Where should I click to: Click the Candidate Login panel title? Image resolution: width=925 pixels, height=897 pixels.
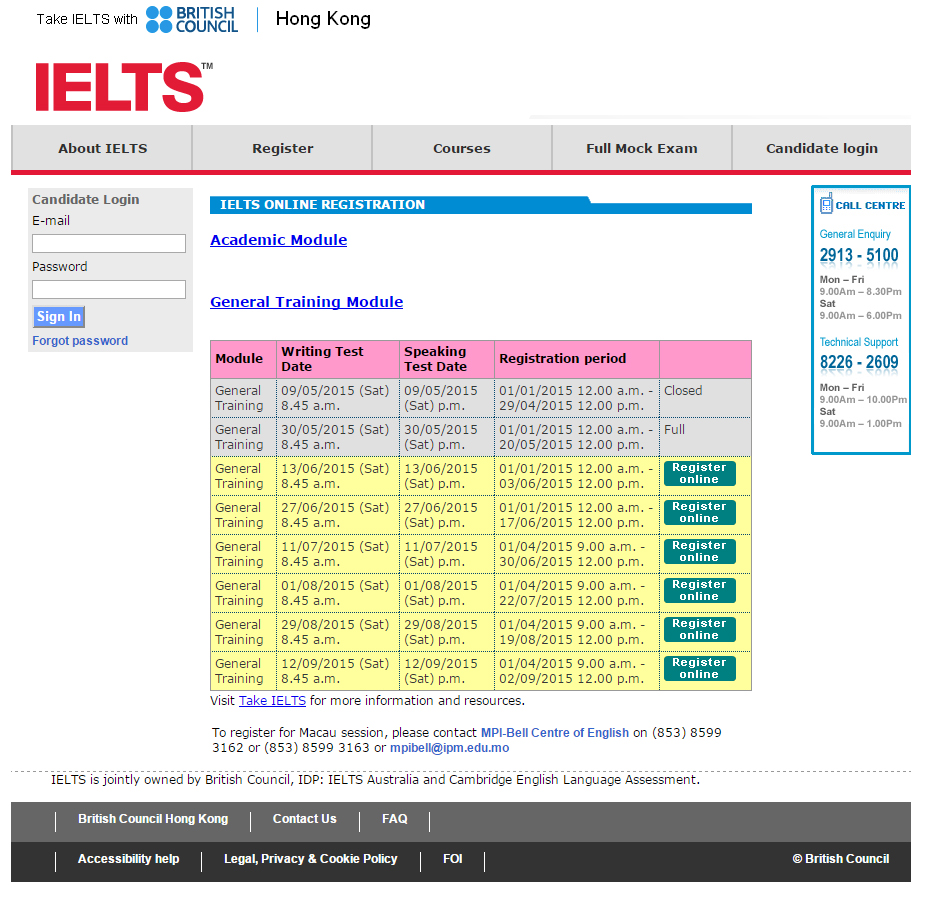[86, 199]
